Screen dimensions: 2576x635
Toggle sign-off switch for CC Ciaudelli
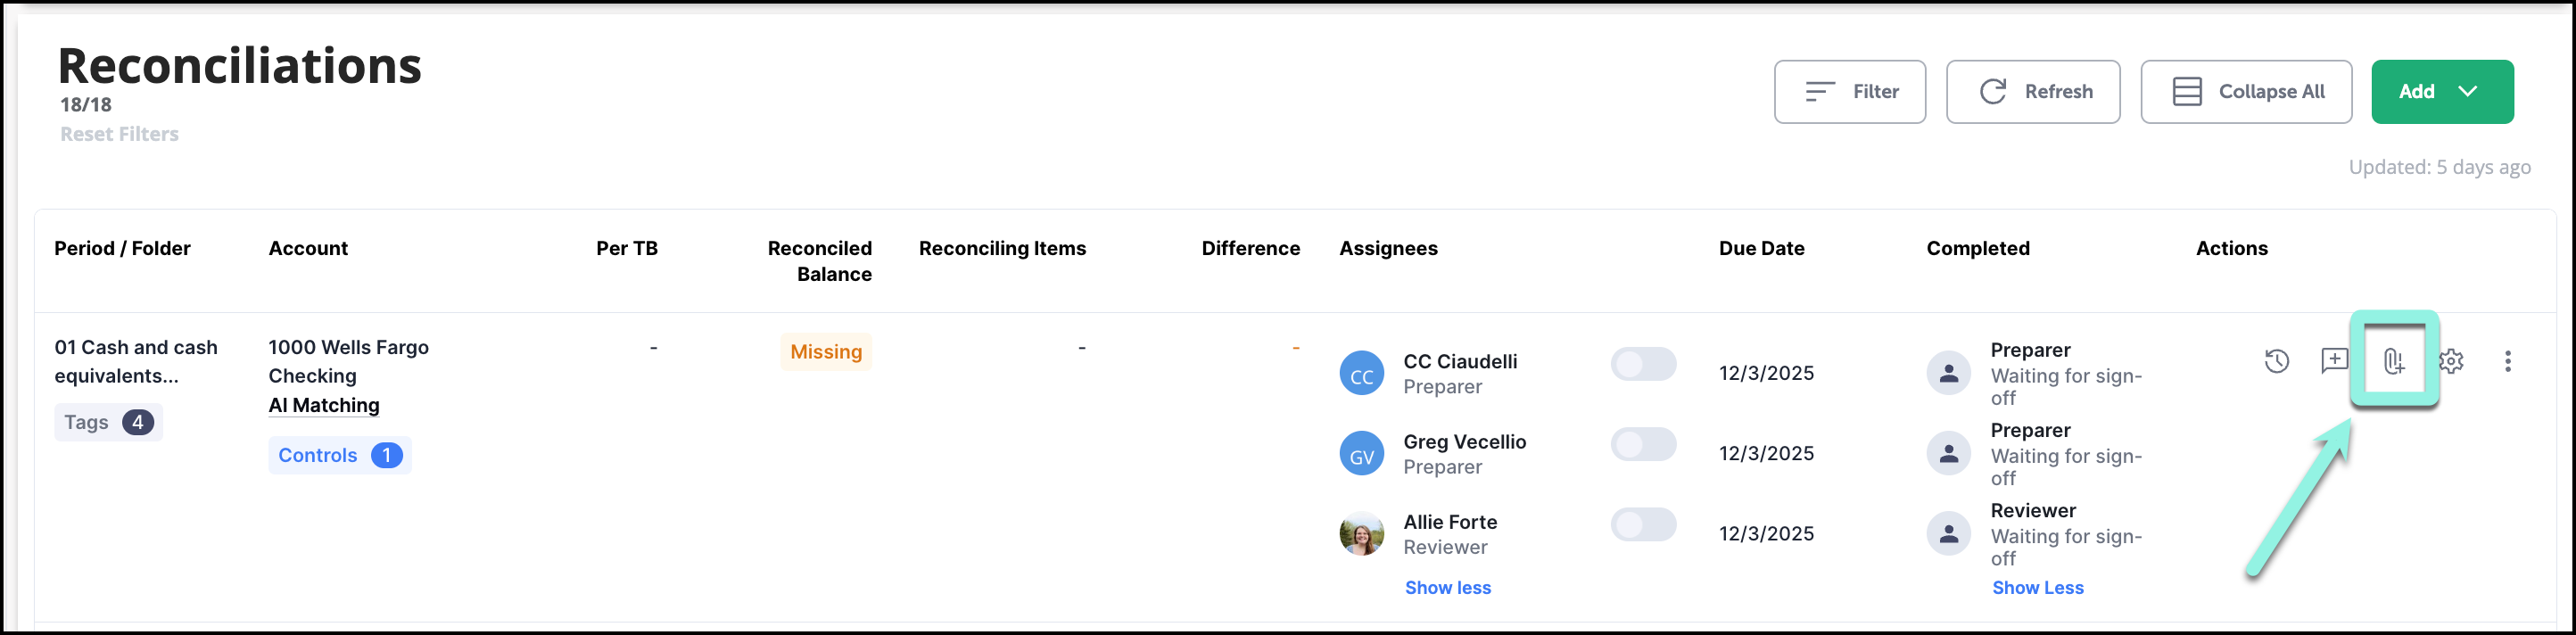tap(1642, 364)
